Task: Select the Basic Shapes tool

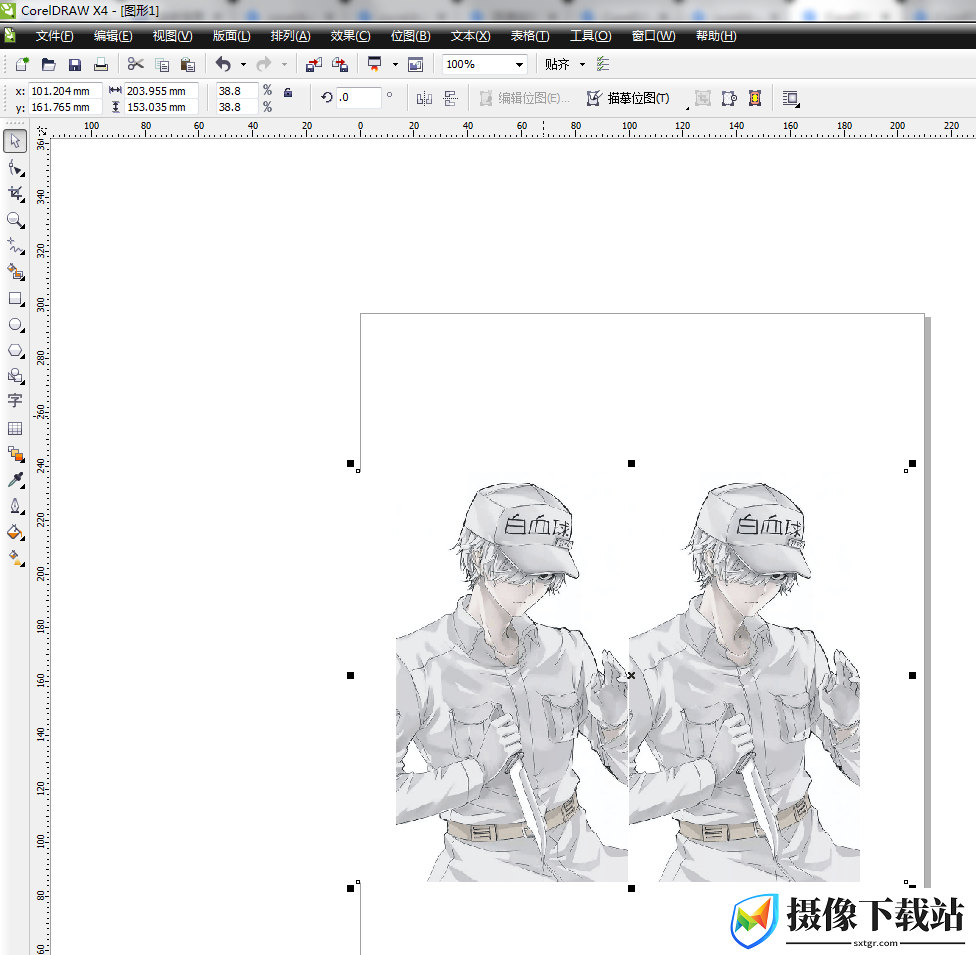Action: click(15, 376)
